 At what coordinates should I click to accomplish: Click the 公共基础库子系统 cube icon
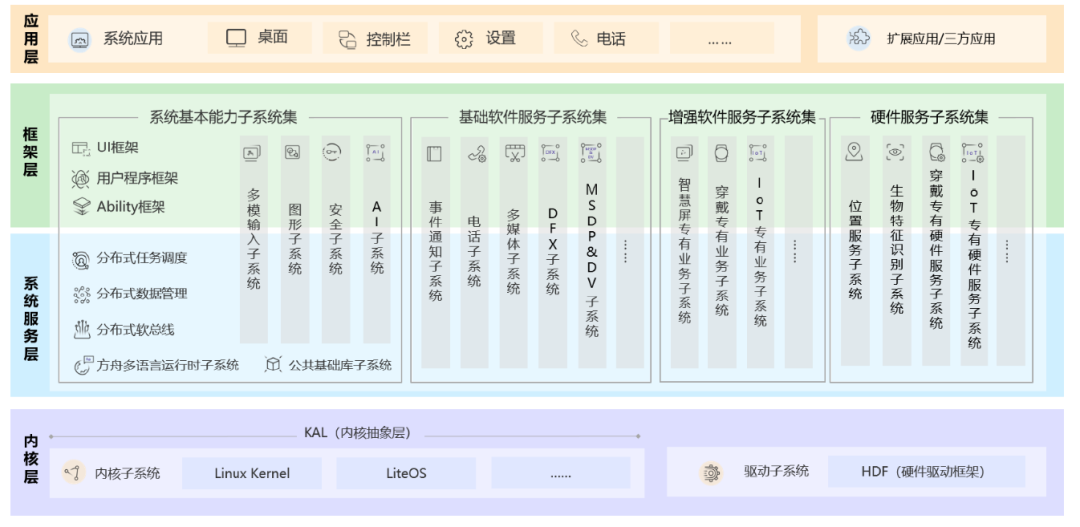(x=273, y=365)
